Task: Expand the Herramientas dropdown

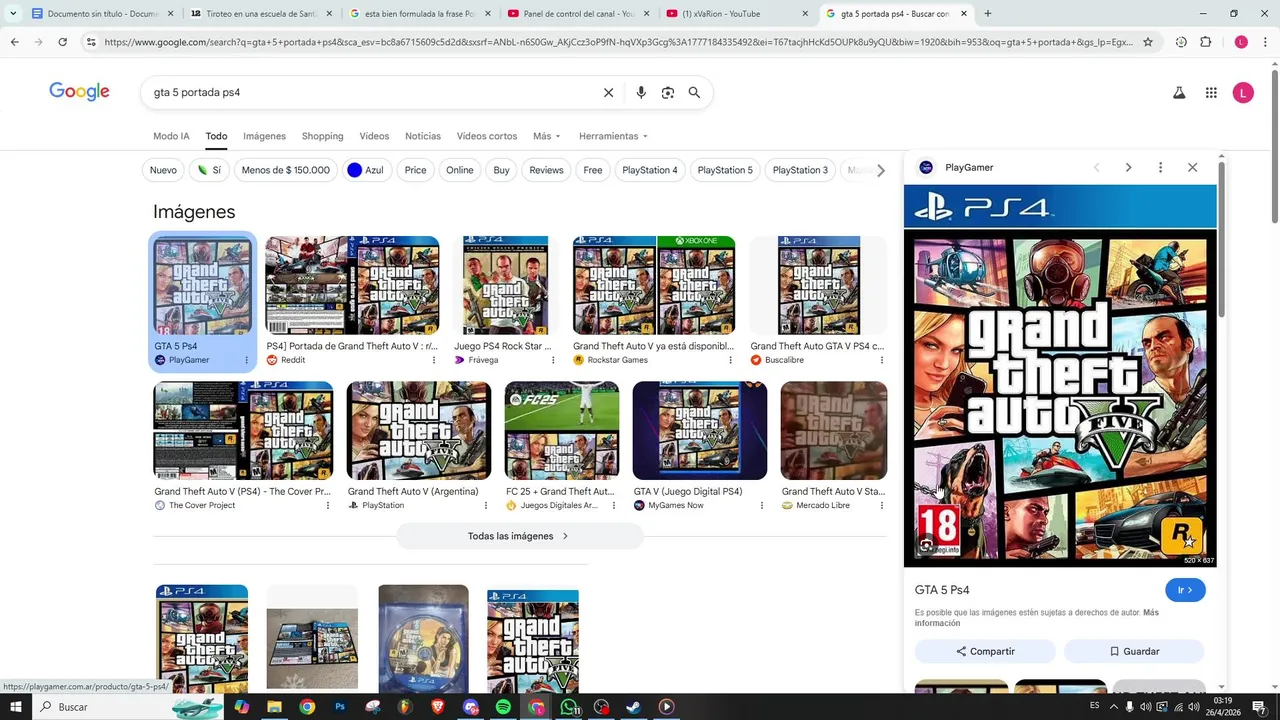Action: point(613,136)
